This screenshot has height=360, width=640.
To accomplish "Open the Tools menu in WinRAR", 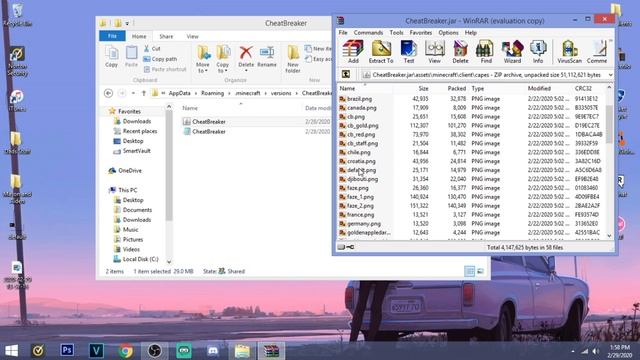I will 396,32.
